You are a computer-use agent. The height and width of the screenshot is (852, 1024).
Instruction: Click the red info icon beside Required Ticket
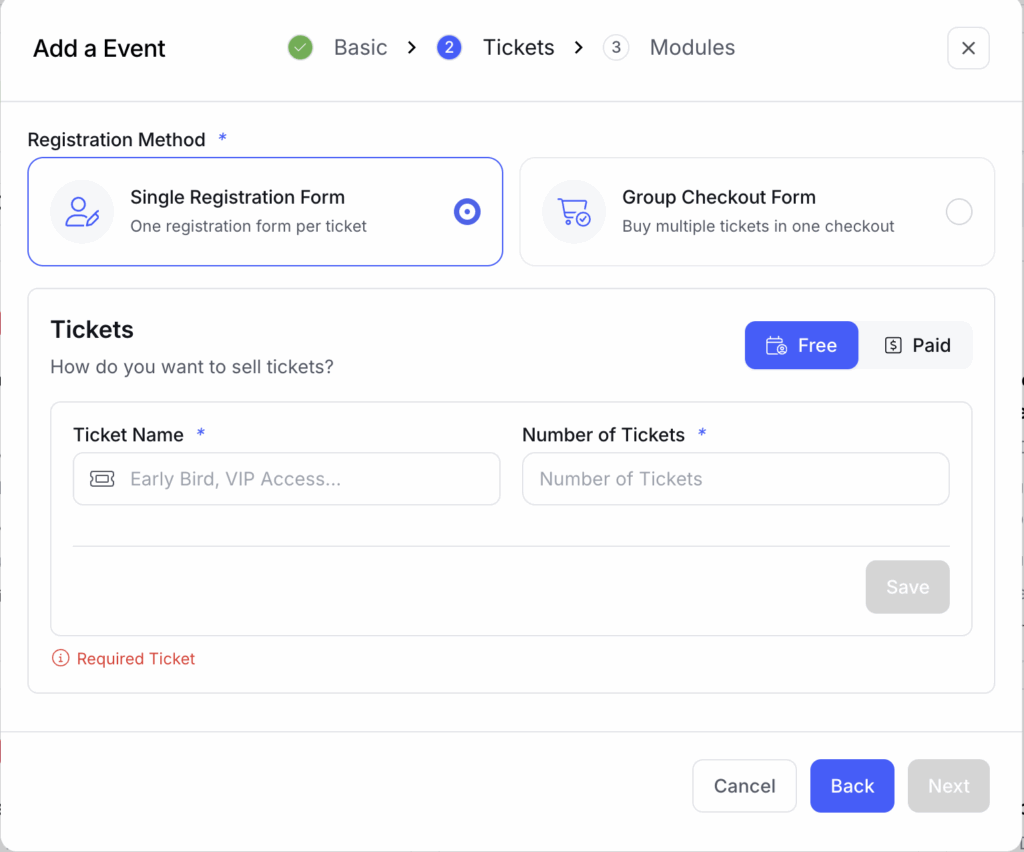pyautogui.click(x=60, y=658)
